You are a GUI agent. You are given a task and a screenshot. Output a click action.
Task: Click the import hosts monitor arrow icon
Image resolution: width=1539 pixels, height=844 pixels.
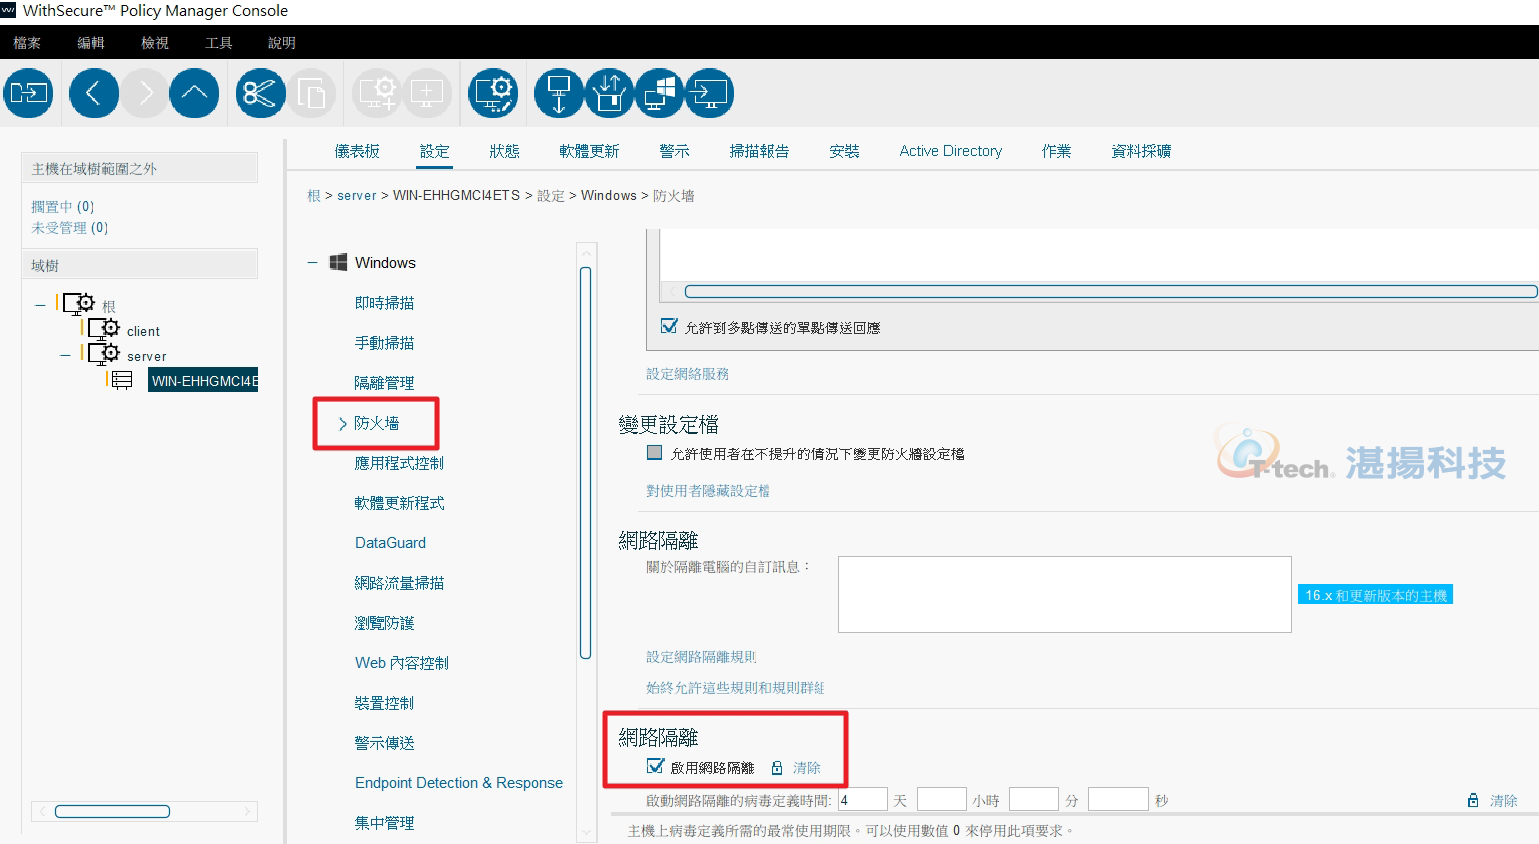[709, 93]
